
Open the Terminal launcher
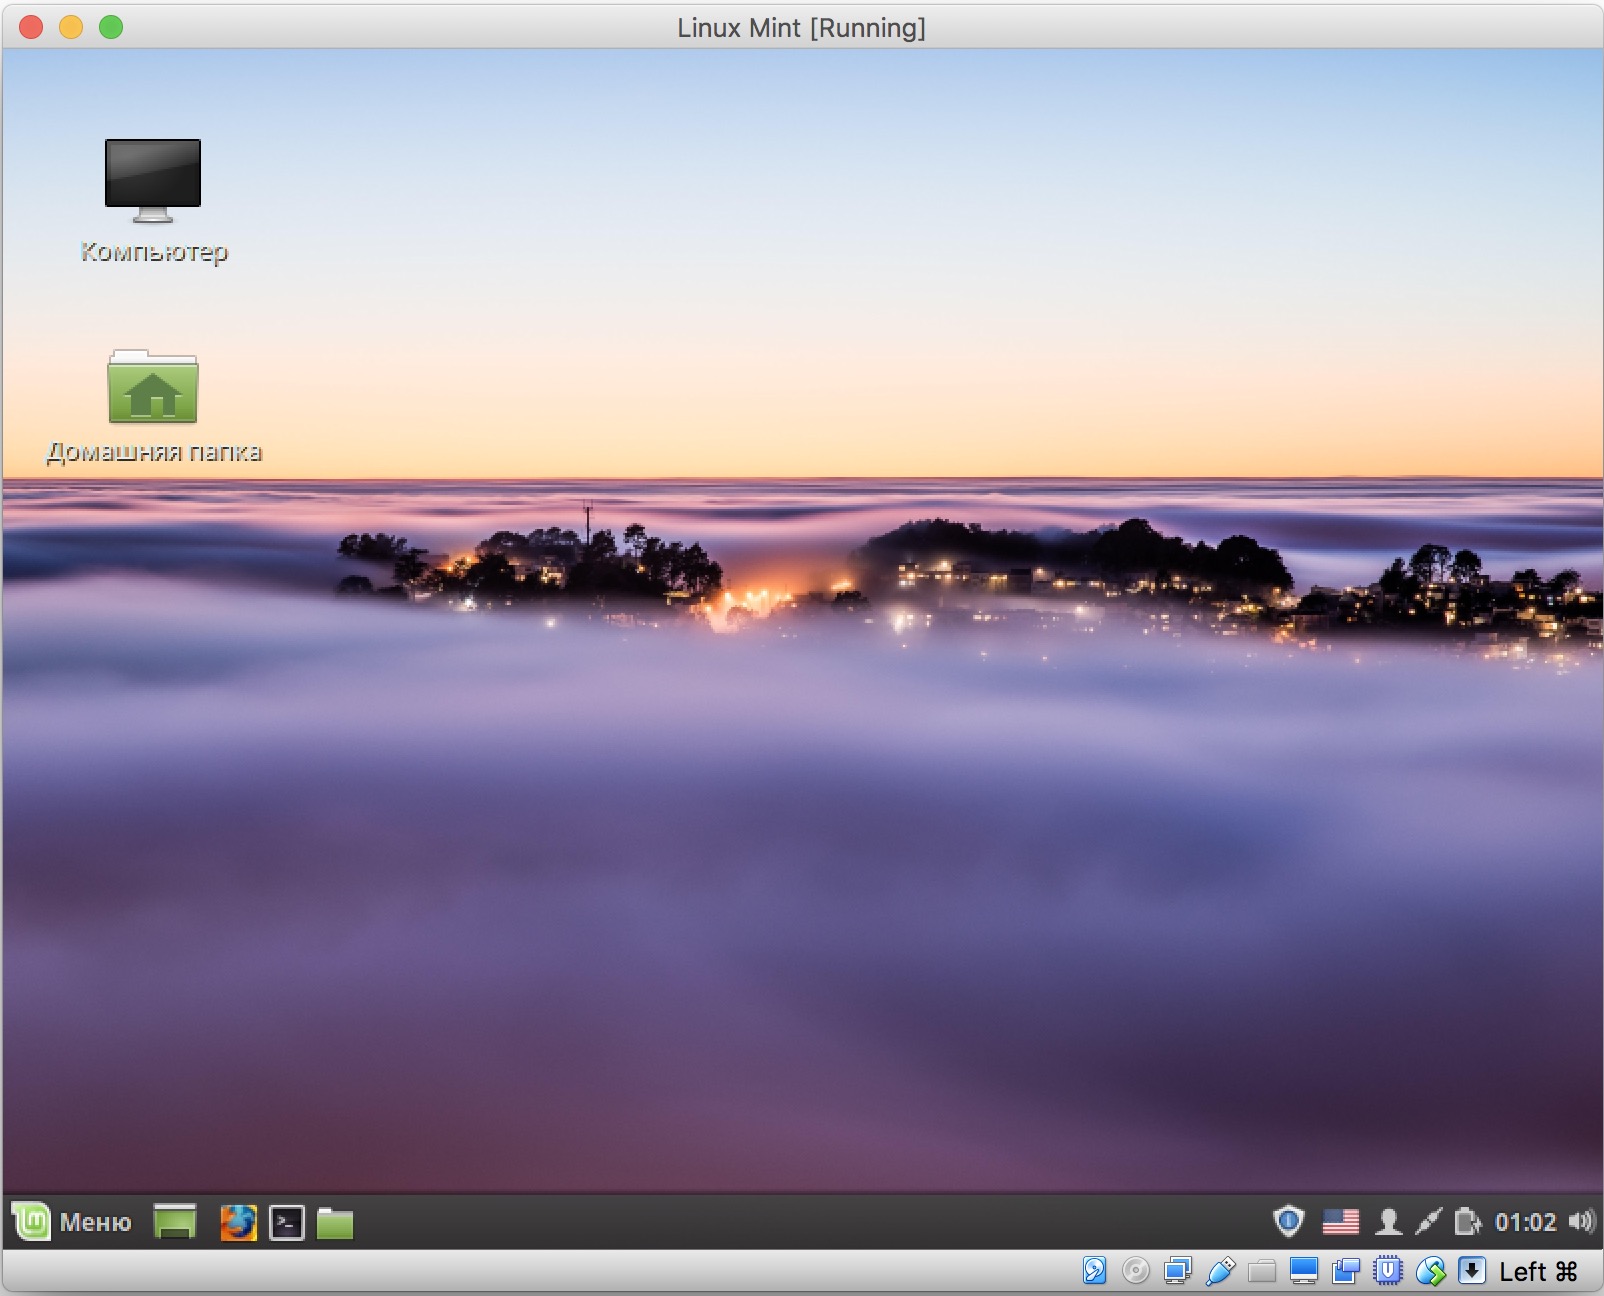tap(287, 1222)
